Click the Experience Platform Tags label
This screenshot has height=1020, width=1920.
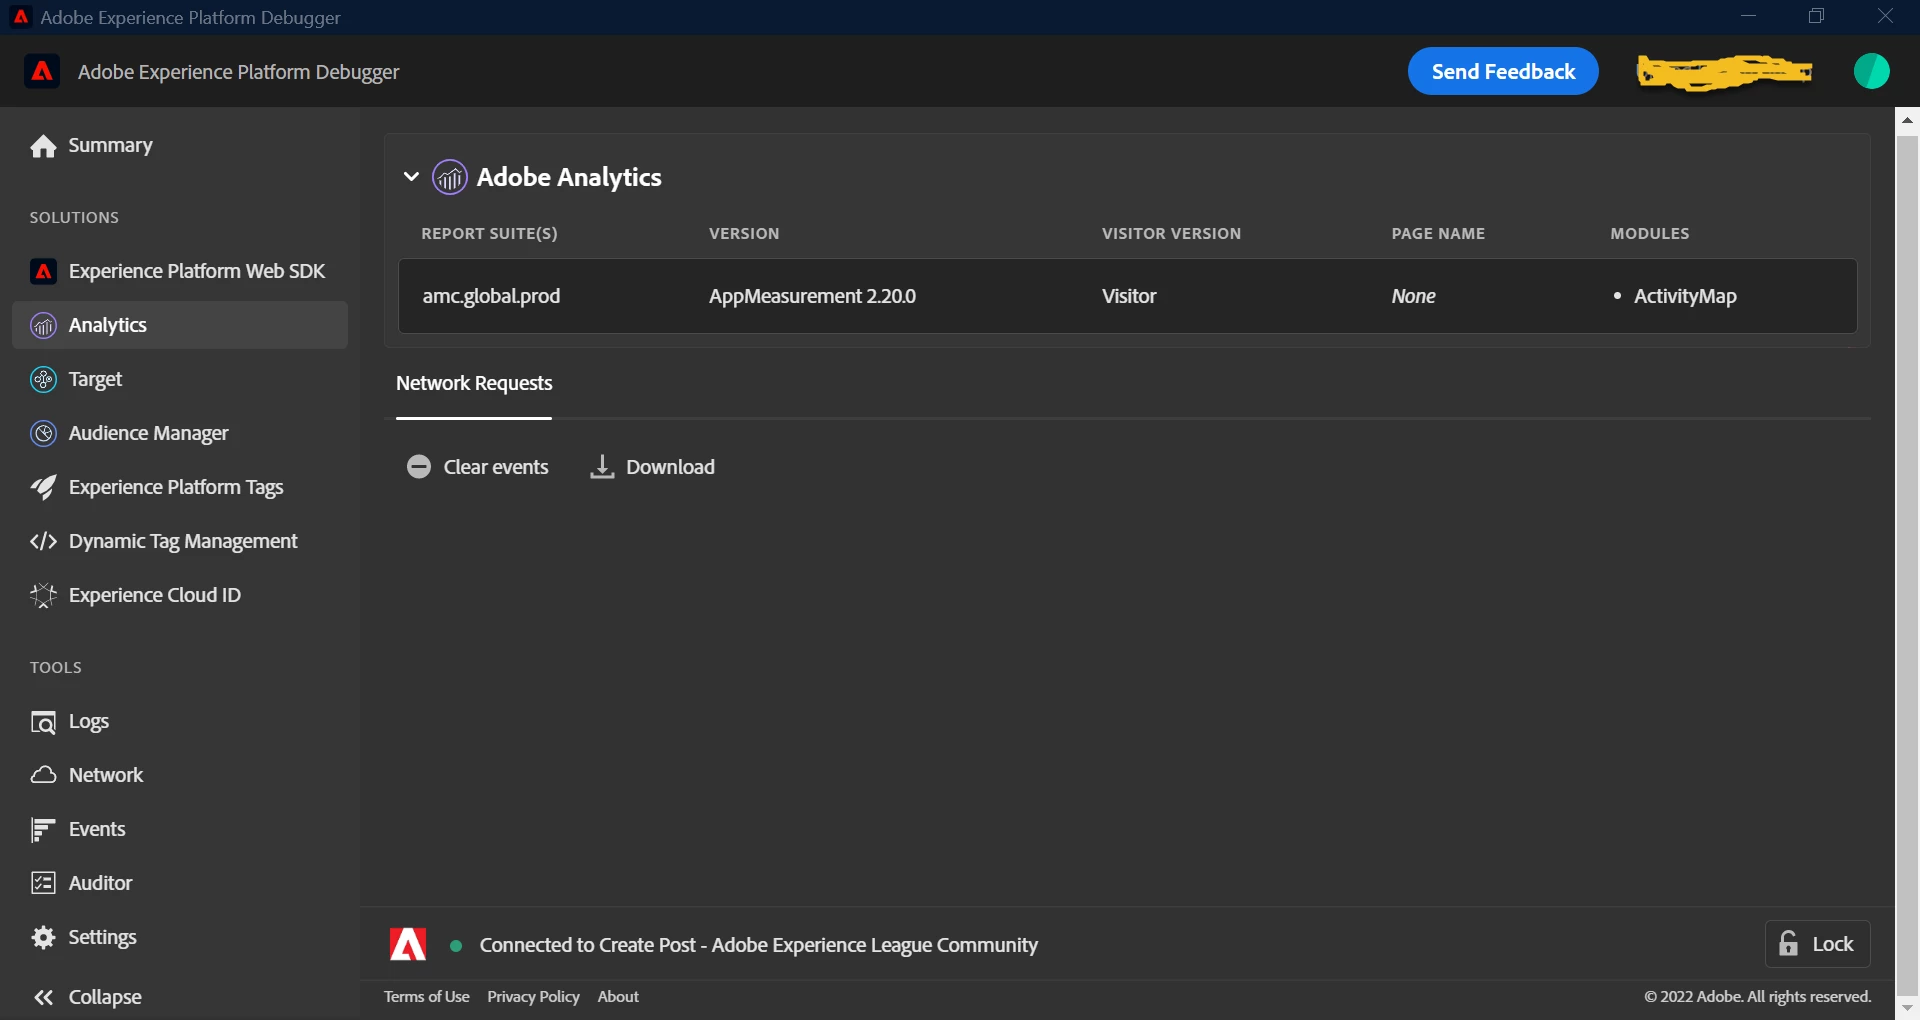point(176,487)
